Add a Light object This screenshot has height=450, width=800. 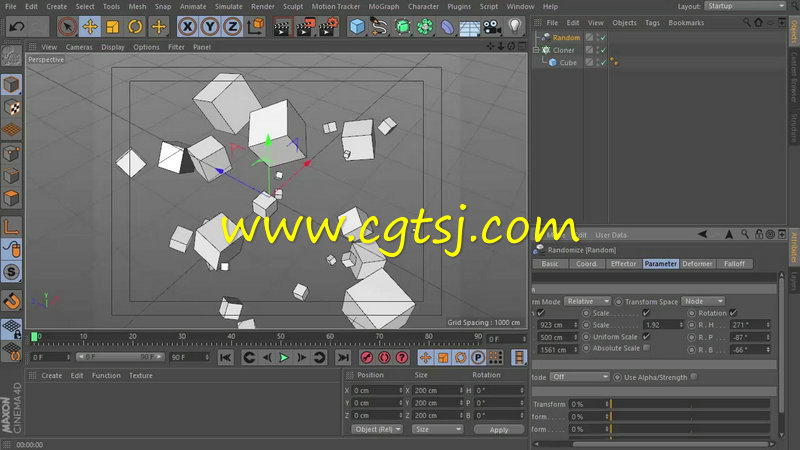[514, 27]
